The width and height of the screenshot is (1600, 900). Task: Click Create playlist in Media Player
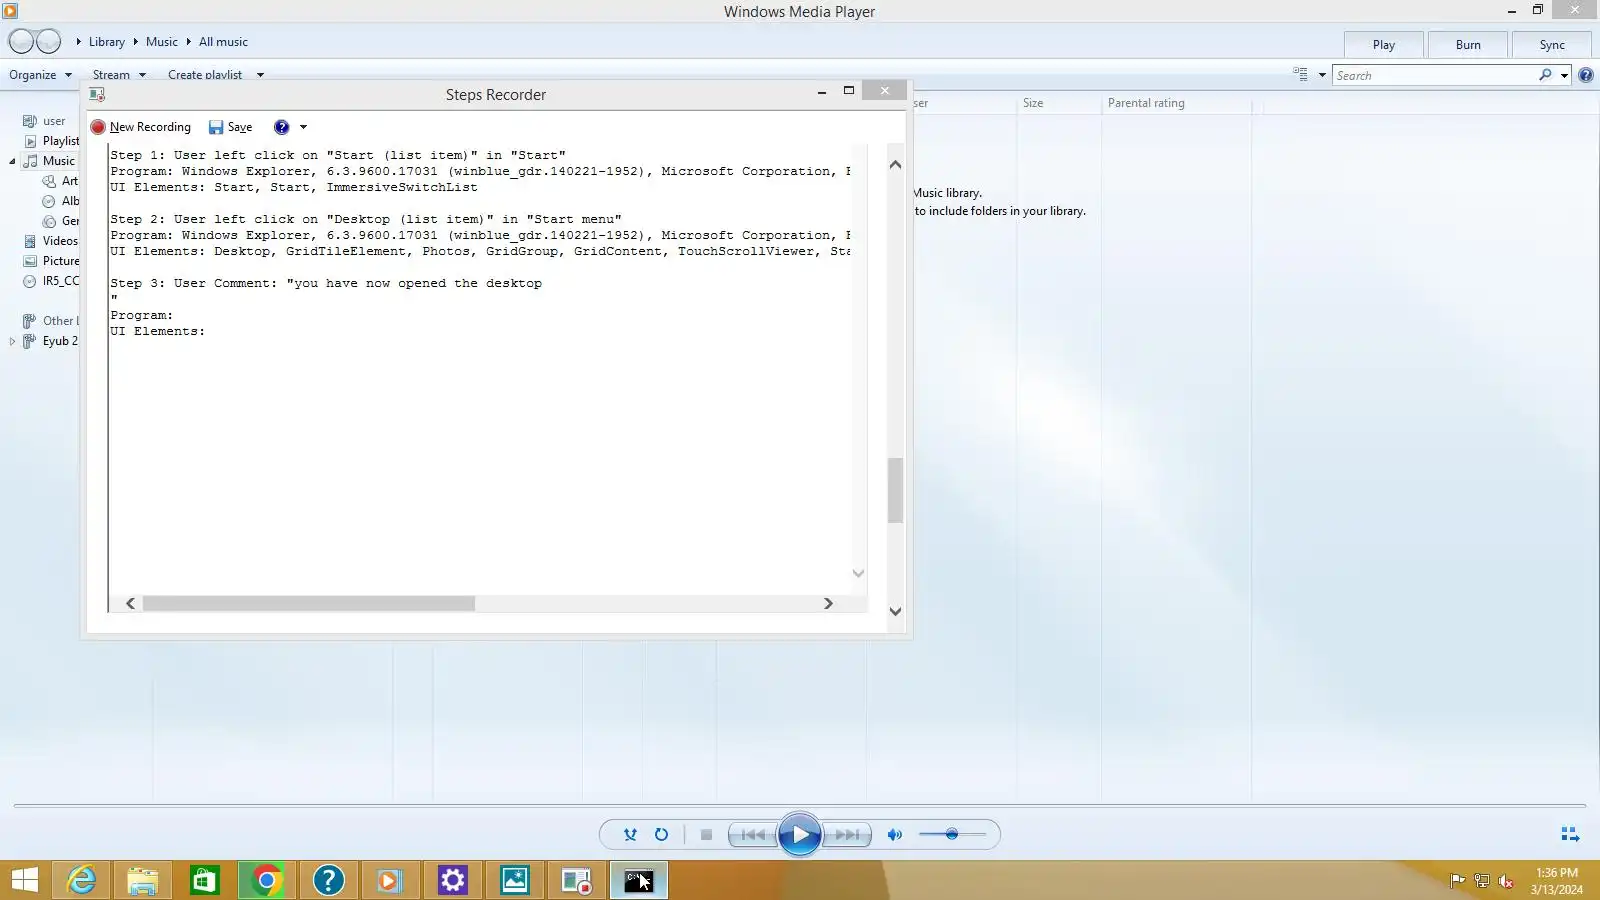point(205,75)
